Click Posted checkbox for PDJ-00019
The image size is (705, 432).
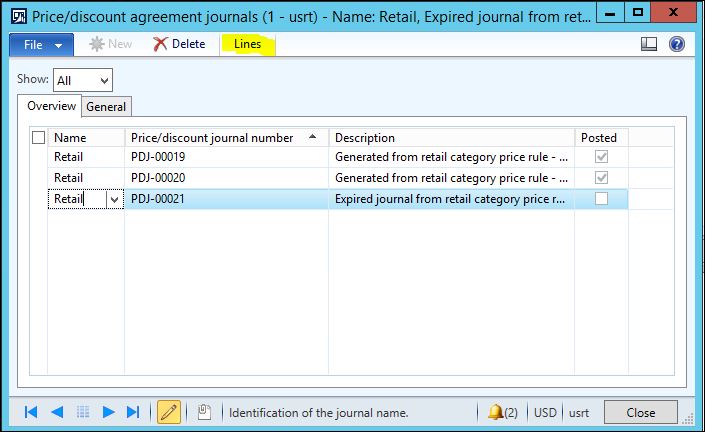601,157
